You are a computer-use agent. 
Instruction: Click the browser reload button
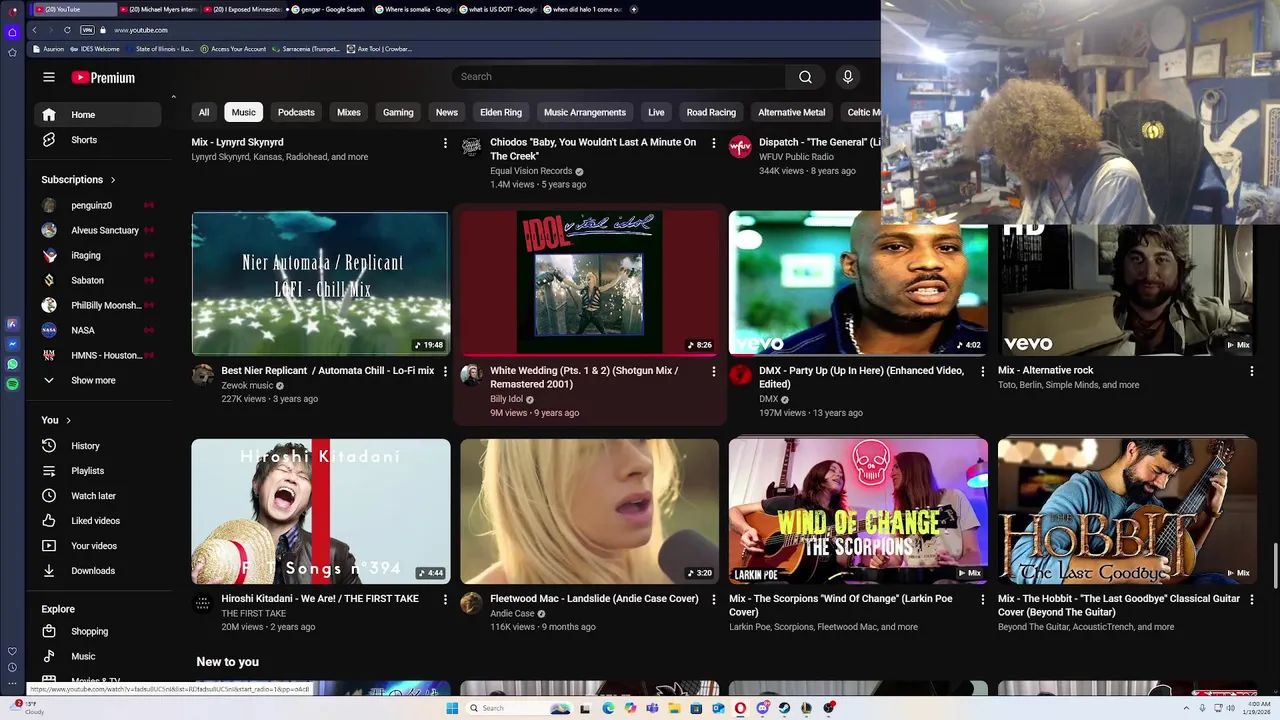click(67, 30)
